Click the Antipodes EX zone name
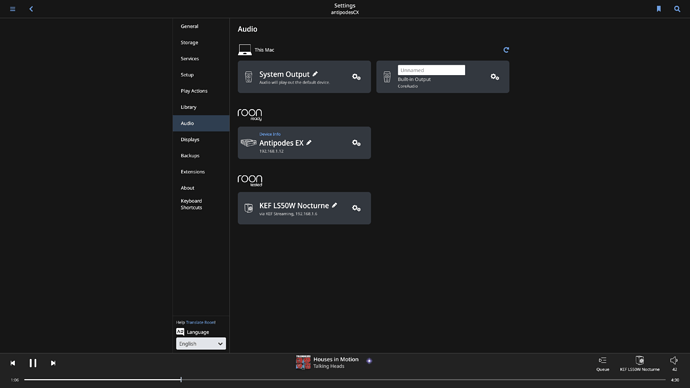The width and height of the screenshot is (690, 388). tap(281, 143)
